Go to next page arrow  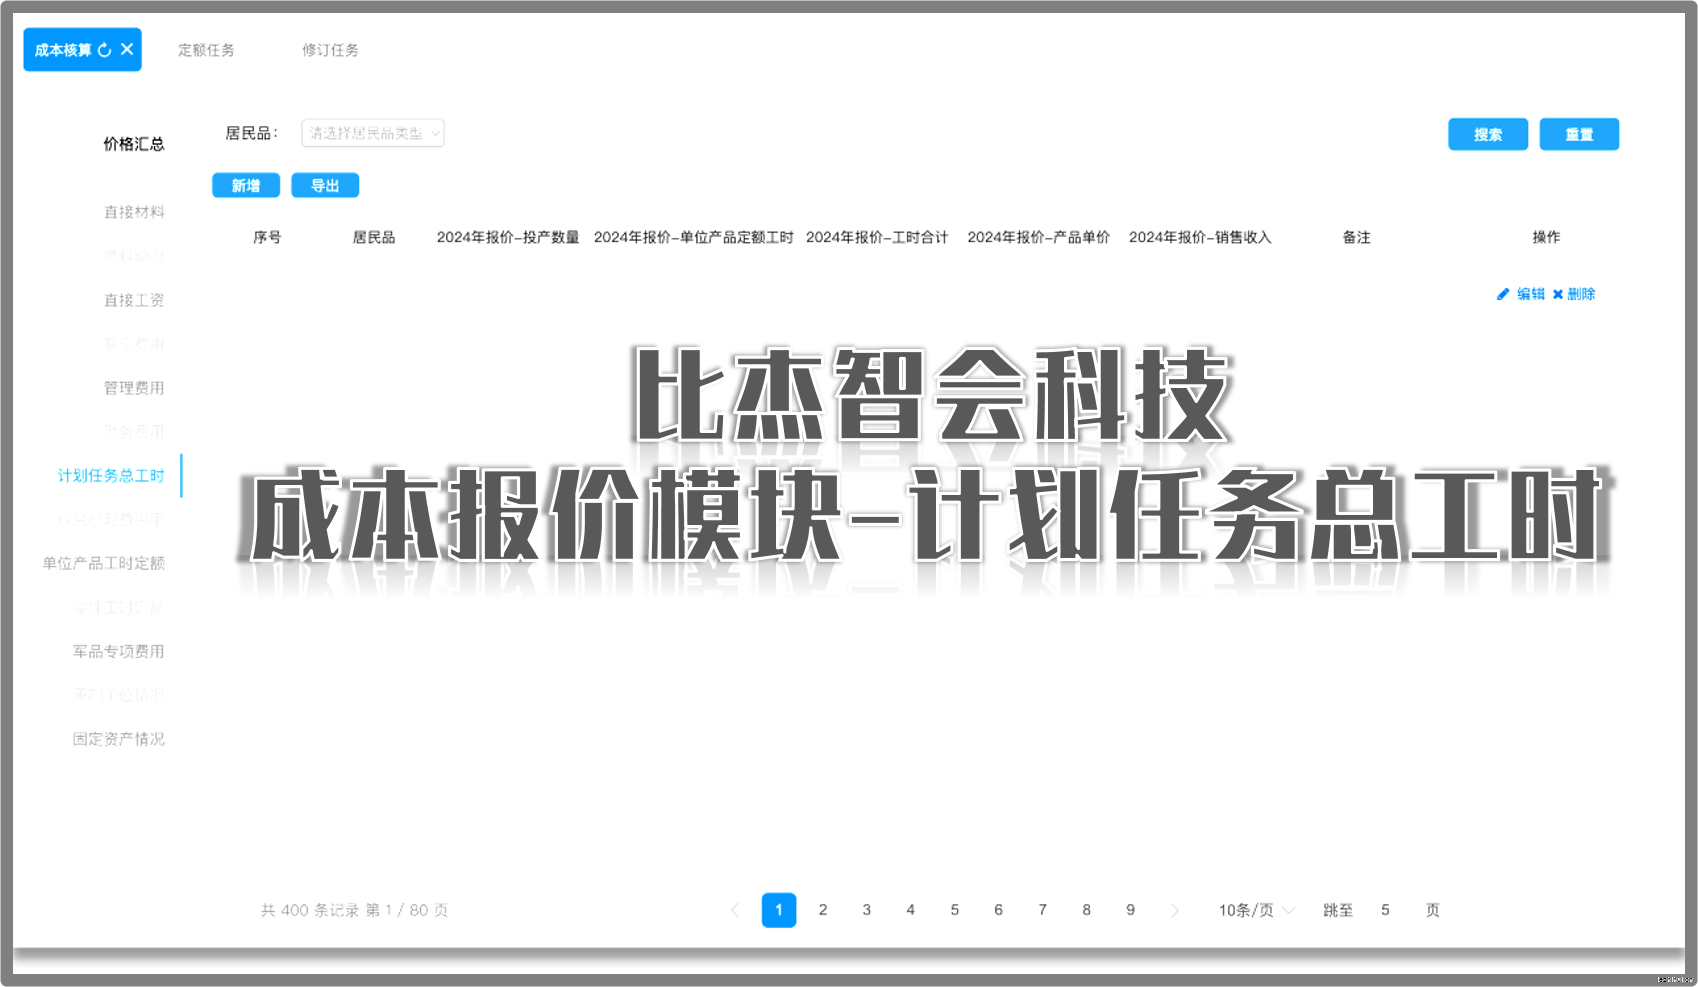coord(1175,910)
